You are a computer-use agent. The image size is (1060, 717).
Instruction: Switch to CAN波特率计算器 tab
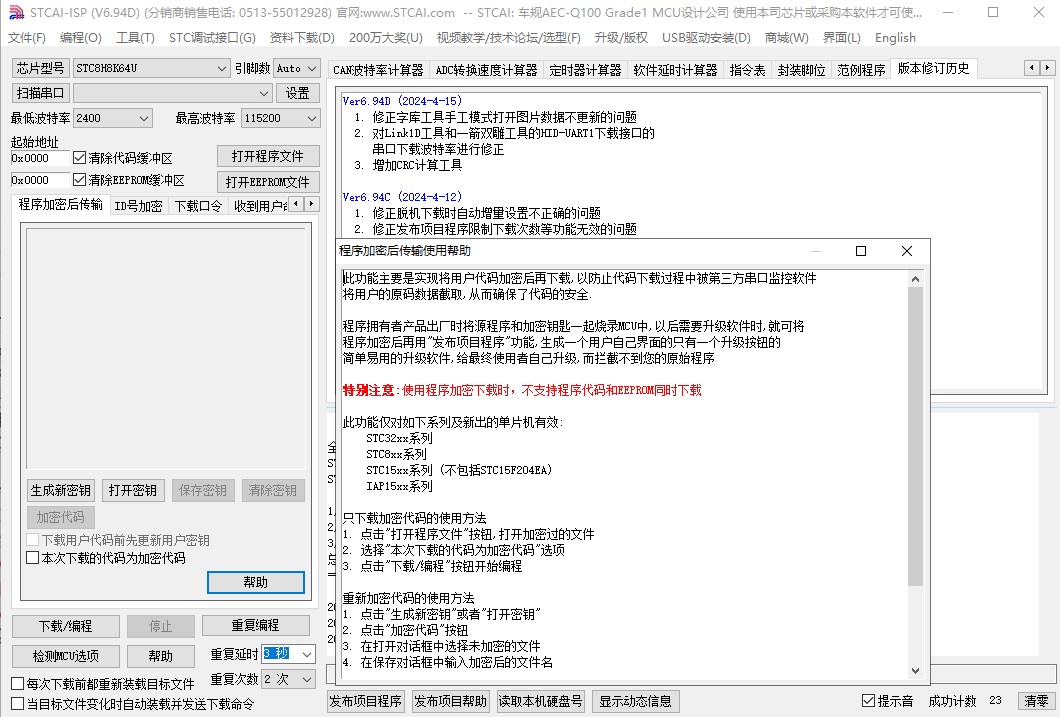(x=378, y=70)
